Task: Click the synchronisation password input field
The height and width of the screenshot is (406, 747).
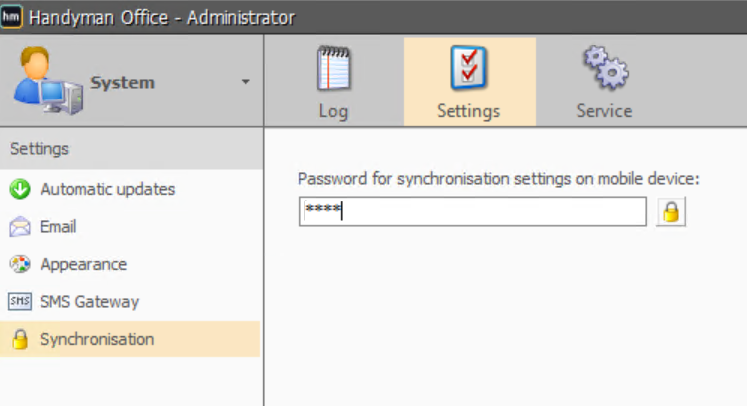Action: pos(473,212)
